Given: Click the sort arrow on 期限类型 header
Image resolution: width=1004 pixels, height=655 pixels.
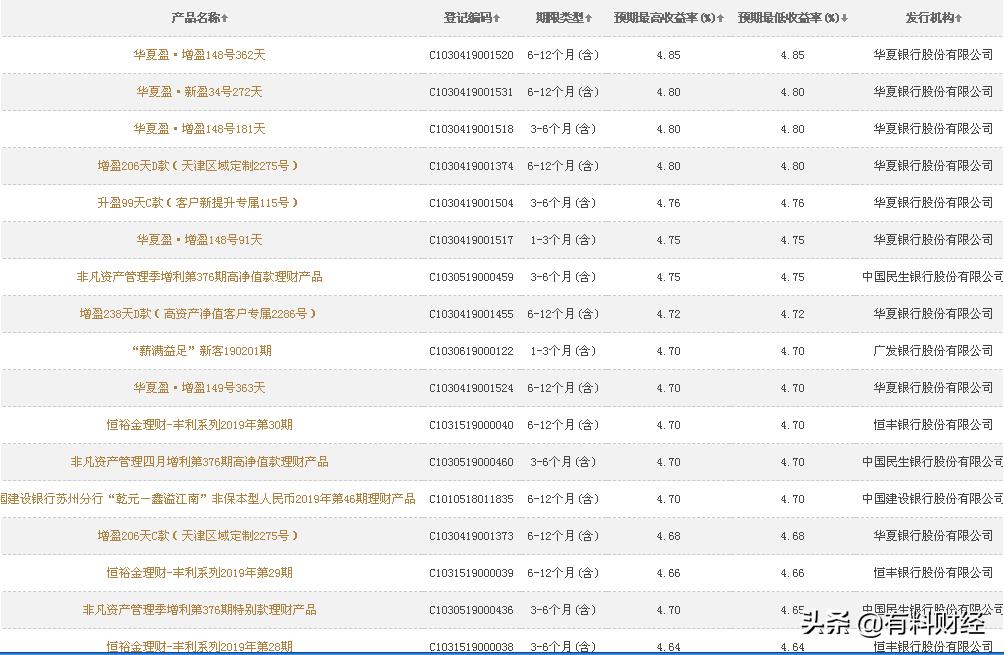Looking at the screenshot, I should [x=589, y=17].
